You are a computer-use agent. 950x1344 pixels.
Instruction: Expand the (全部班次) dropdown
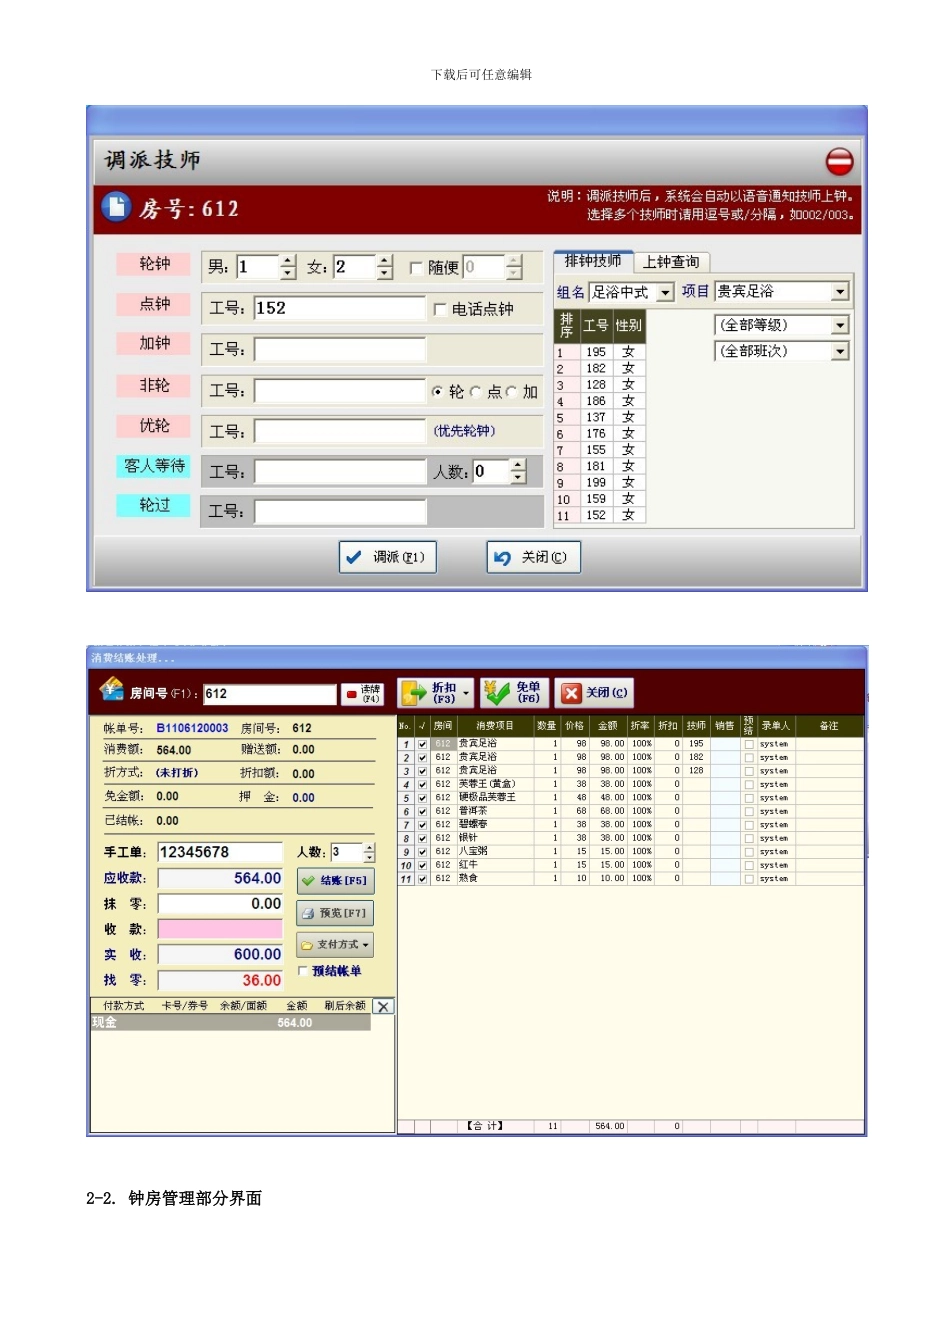point(840,351)
